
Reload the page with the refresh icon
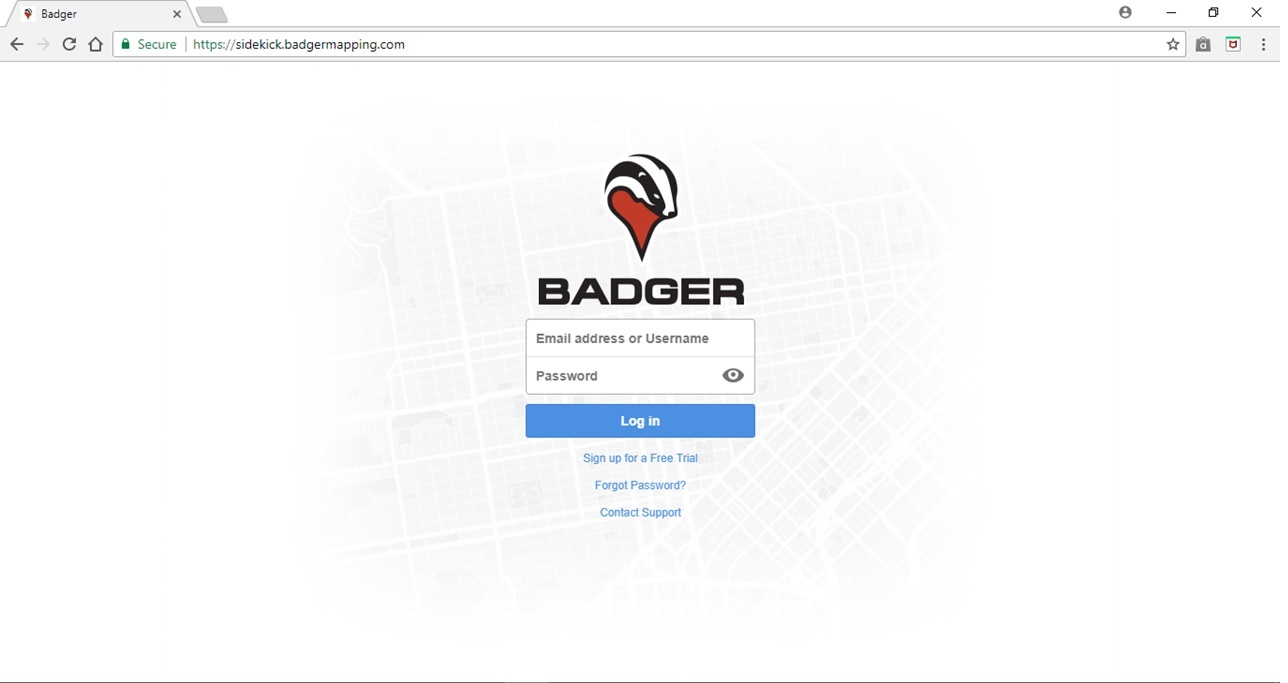[69, 44]
